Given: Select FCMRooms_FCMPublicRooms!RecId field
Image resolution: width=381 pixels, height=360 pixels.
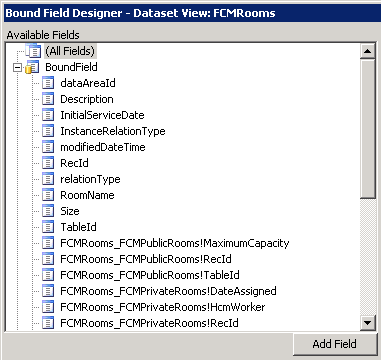Looking at the screenshot, I should pyautogui.click(x=146, y=259).
